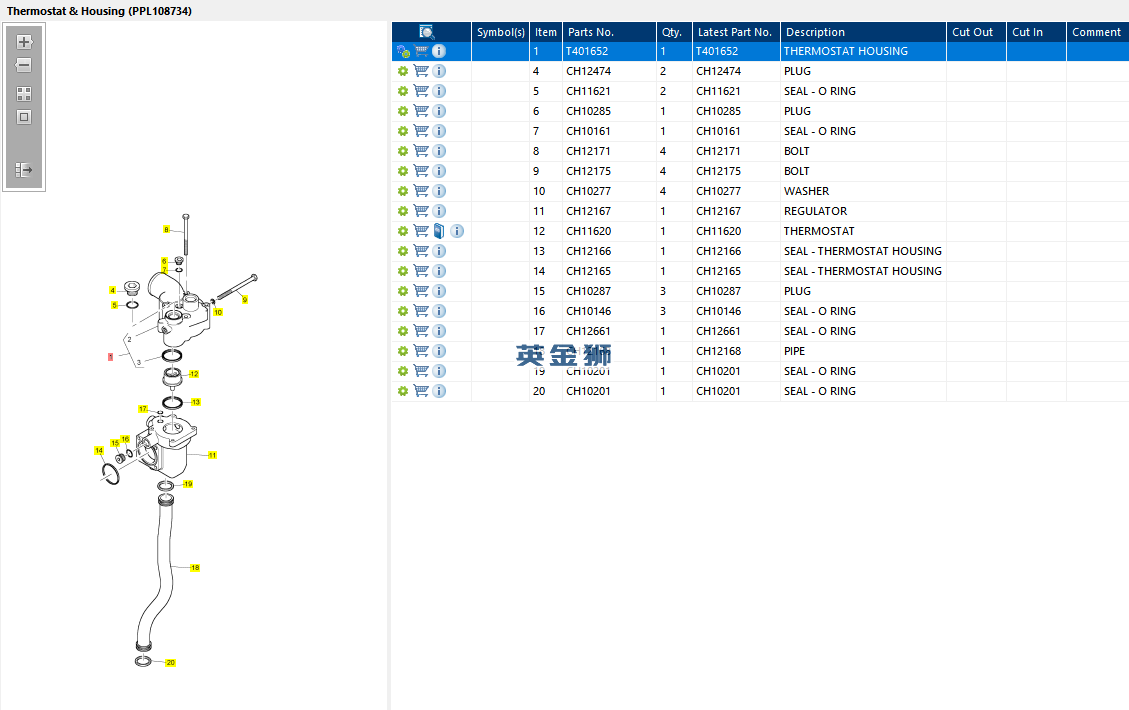Viewport: 1129px width, 710px height.
Task: Show info for CH11621 O ring
Action: coord(439,91)
